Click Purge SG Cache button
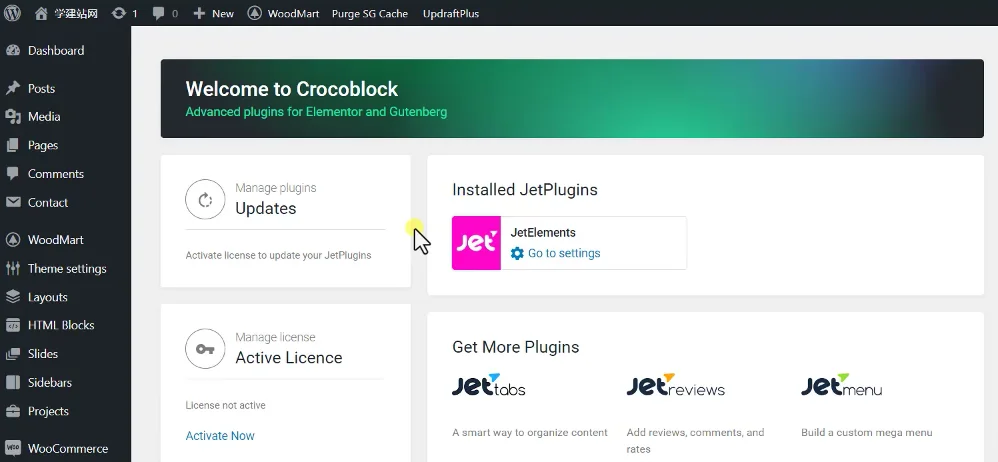Viewport: 998px width, 462px height. coord(370,13)
